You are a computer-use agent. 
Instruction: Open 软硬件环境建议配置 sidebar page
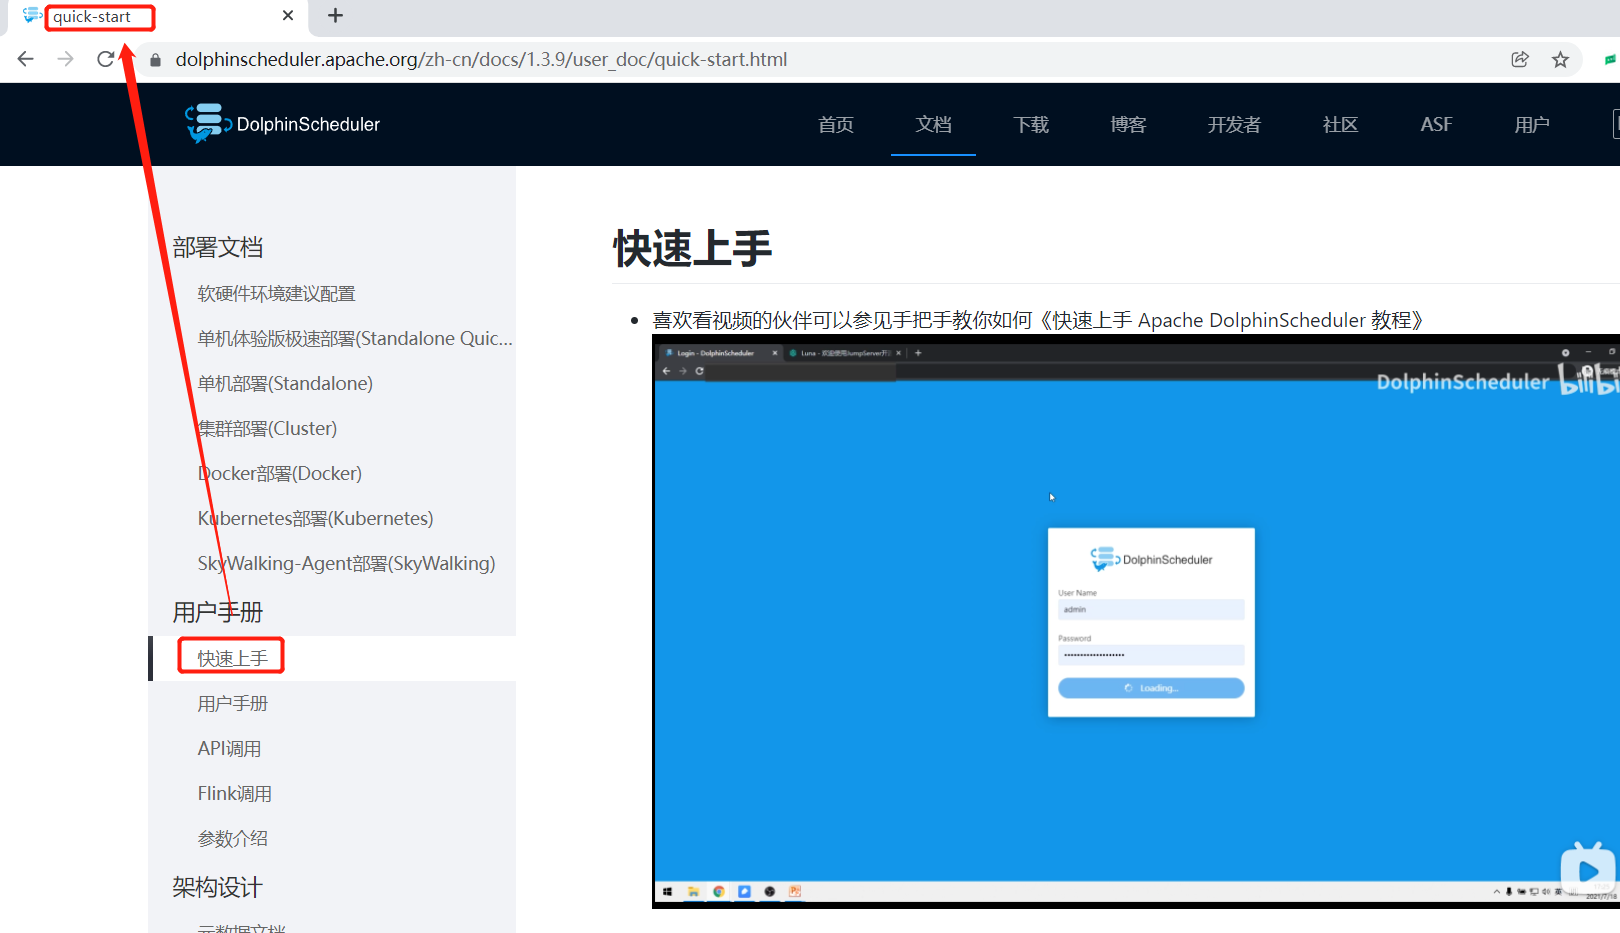point(276,294)
